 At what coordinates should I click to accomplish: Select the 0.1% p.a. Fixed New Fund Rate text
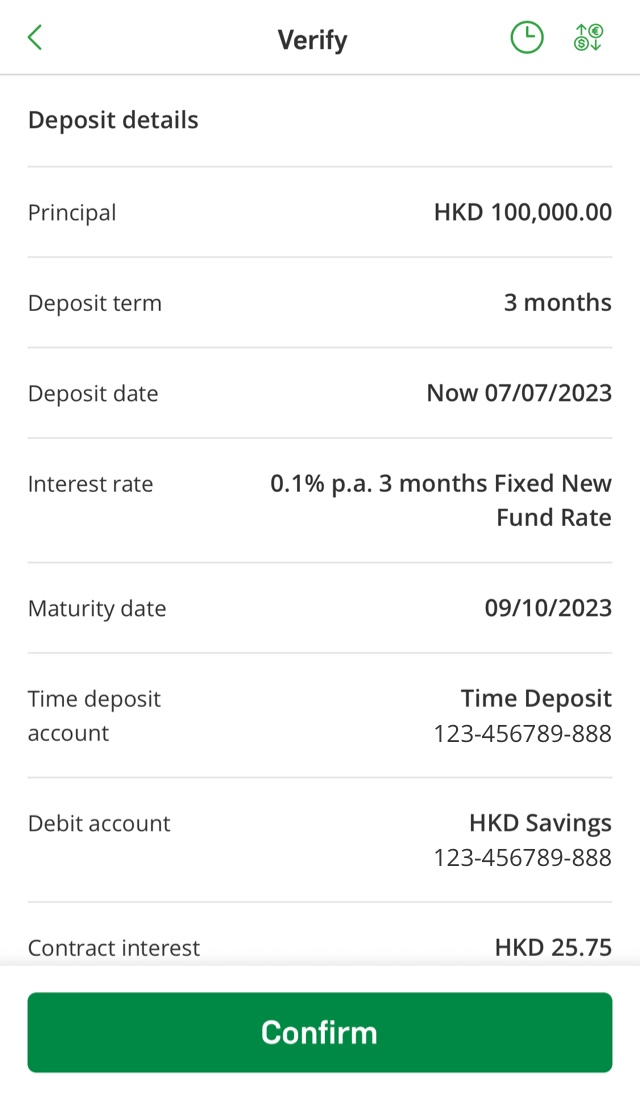pos(441,500)
